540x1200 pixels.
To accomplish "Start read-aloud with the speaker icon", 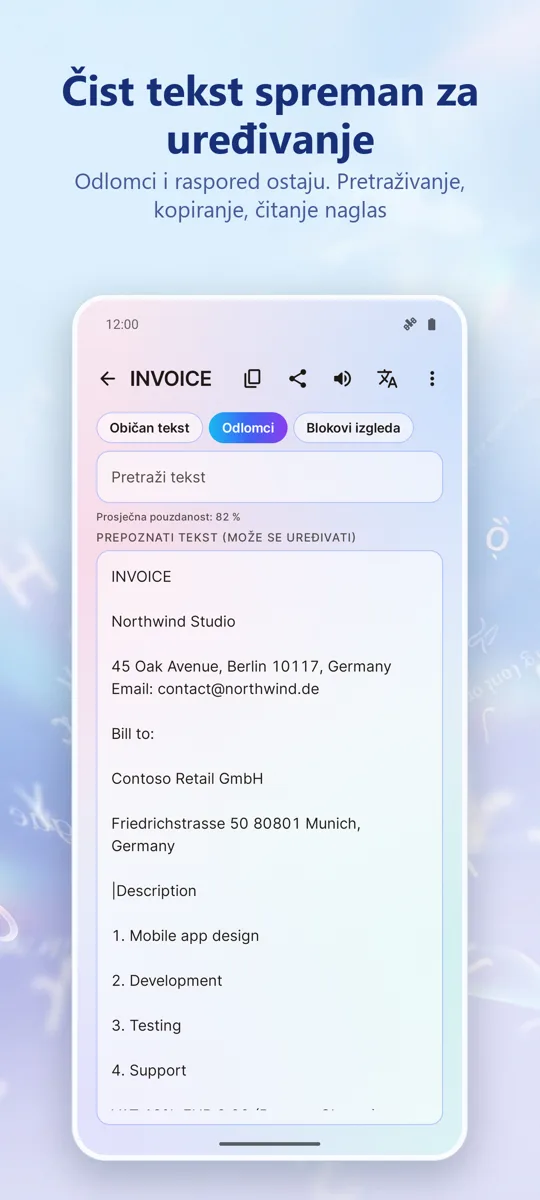I will click(342, 379).
